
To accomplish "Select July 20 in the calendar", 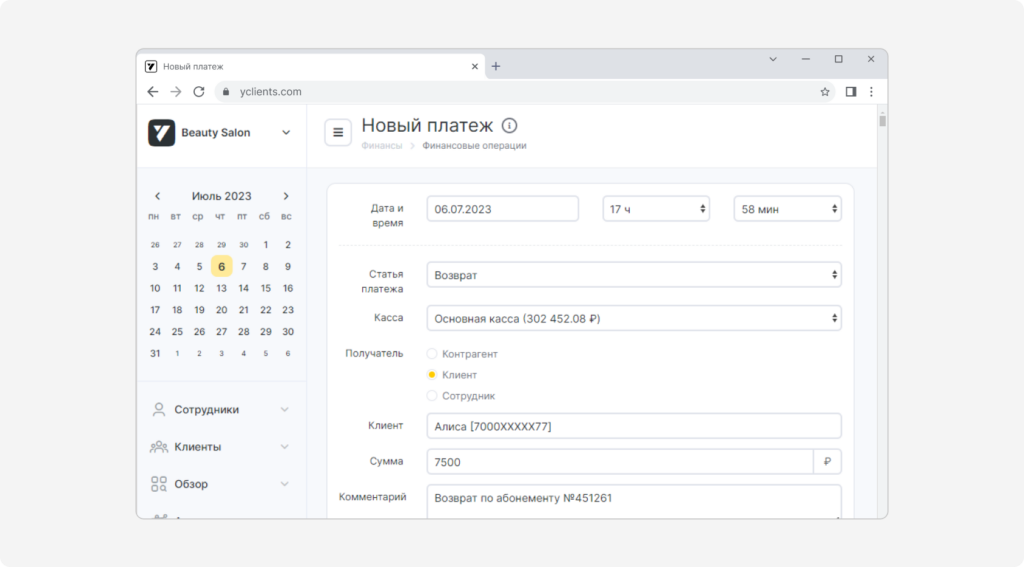I will [x=221, y=310].
